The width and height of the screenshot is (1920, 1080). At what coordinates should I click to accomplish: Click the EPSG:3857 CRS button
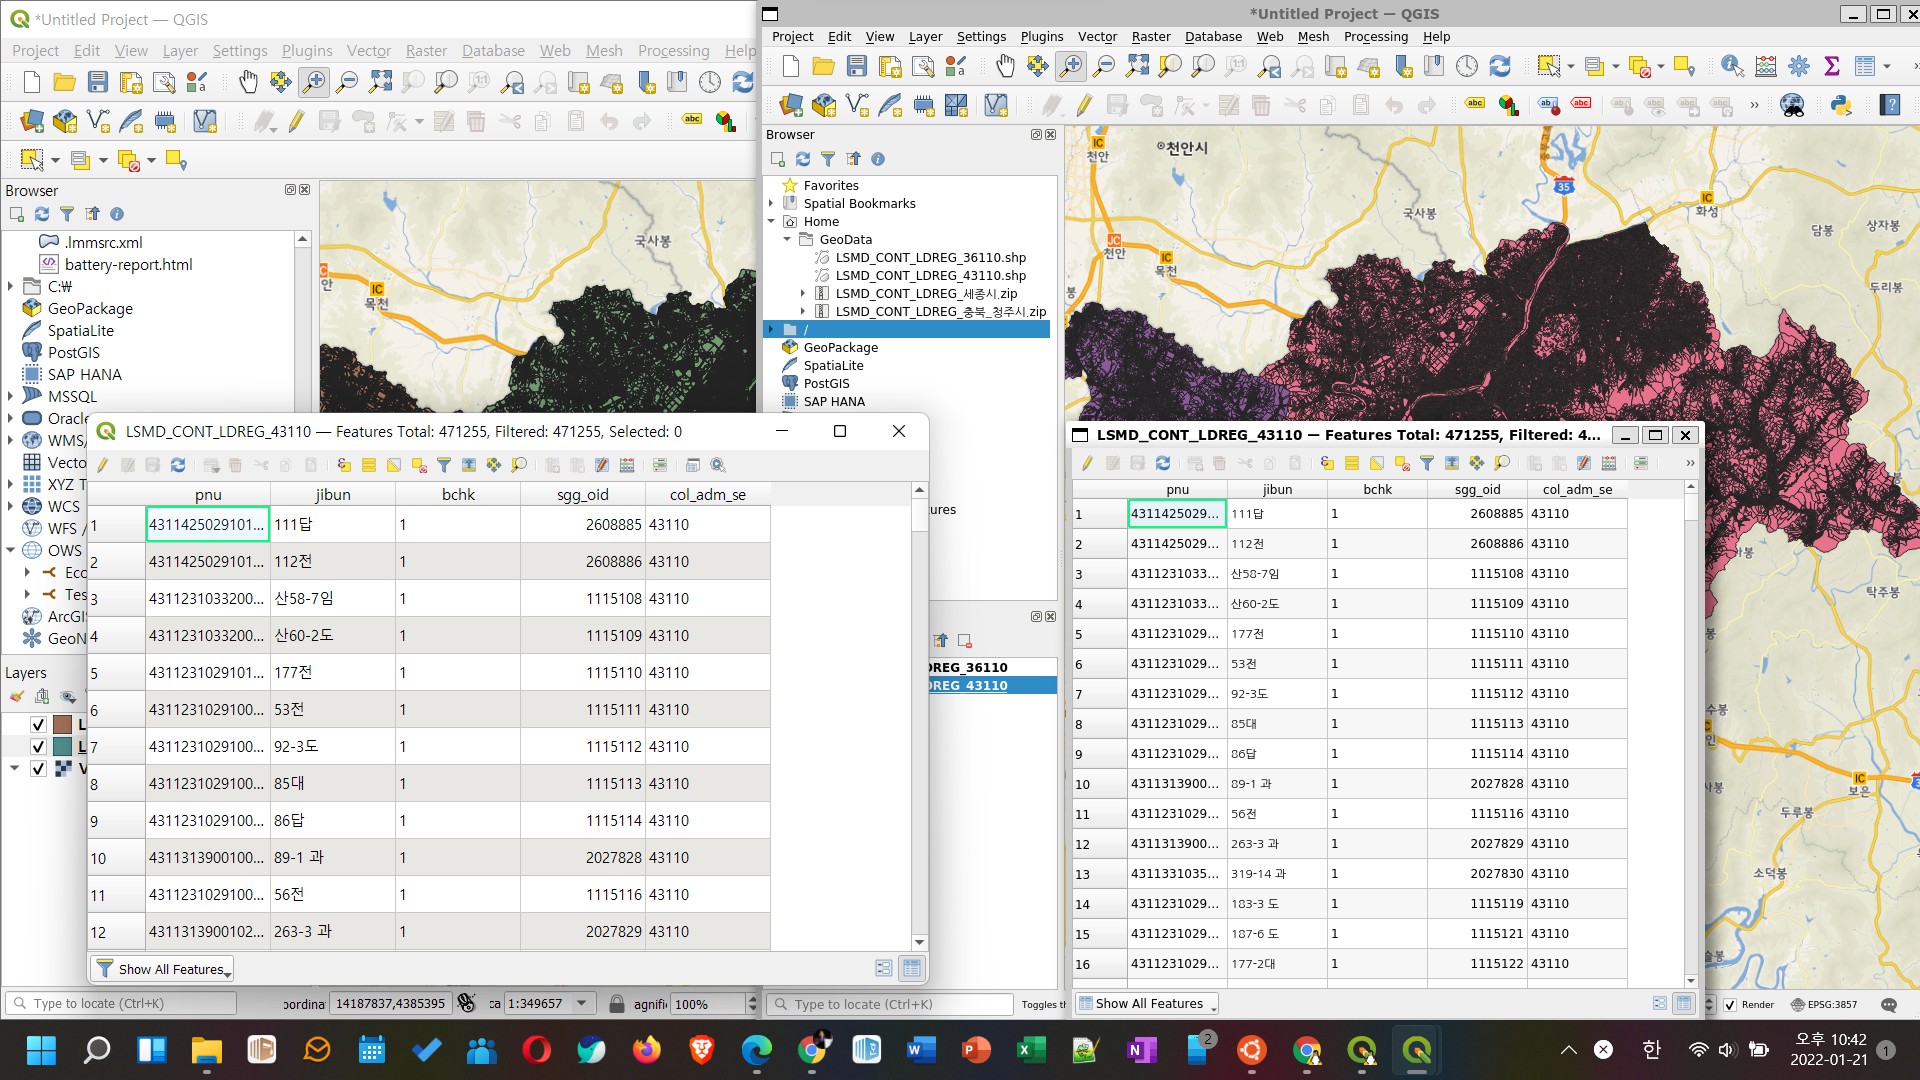[x=1824, y=1005]
